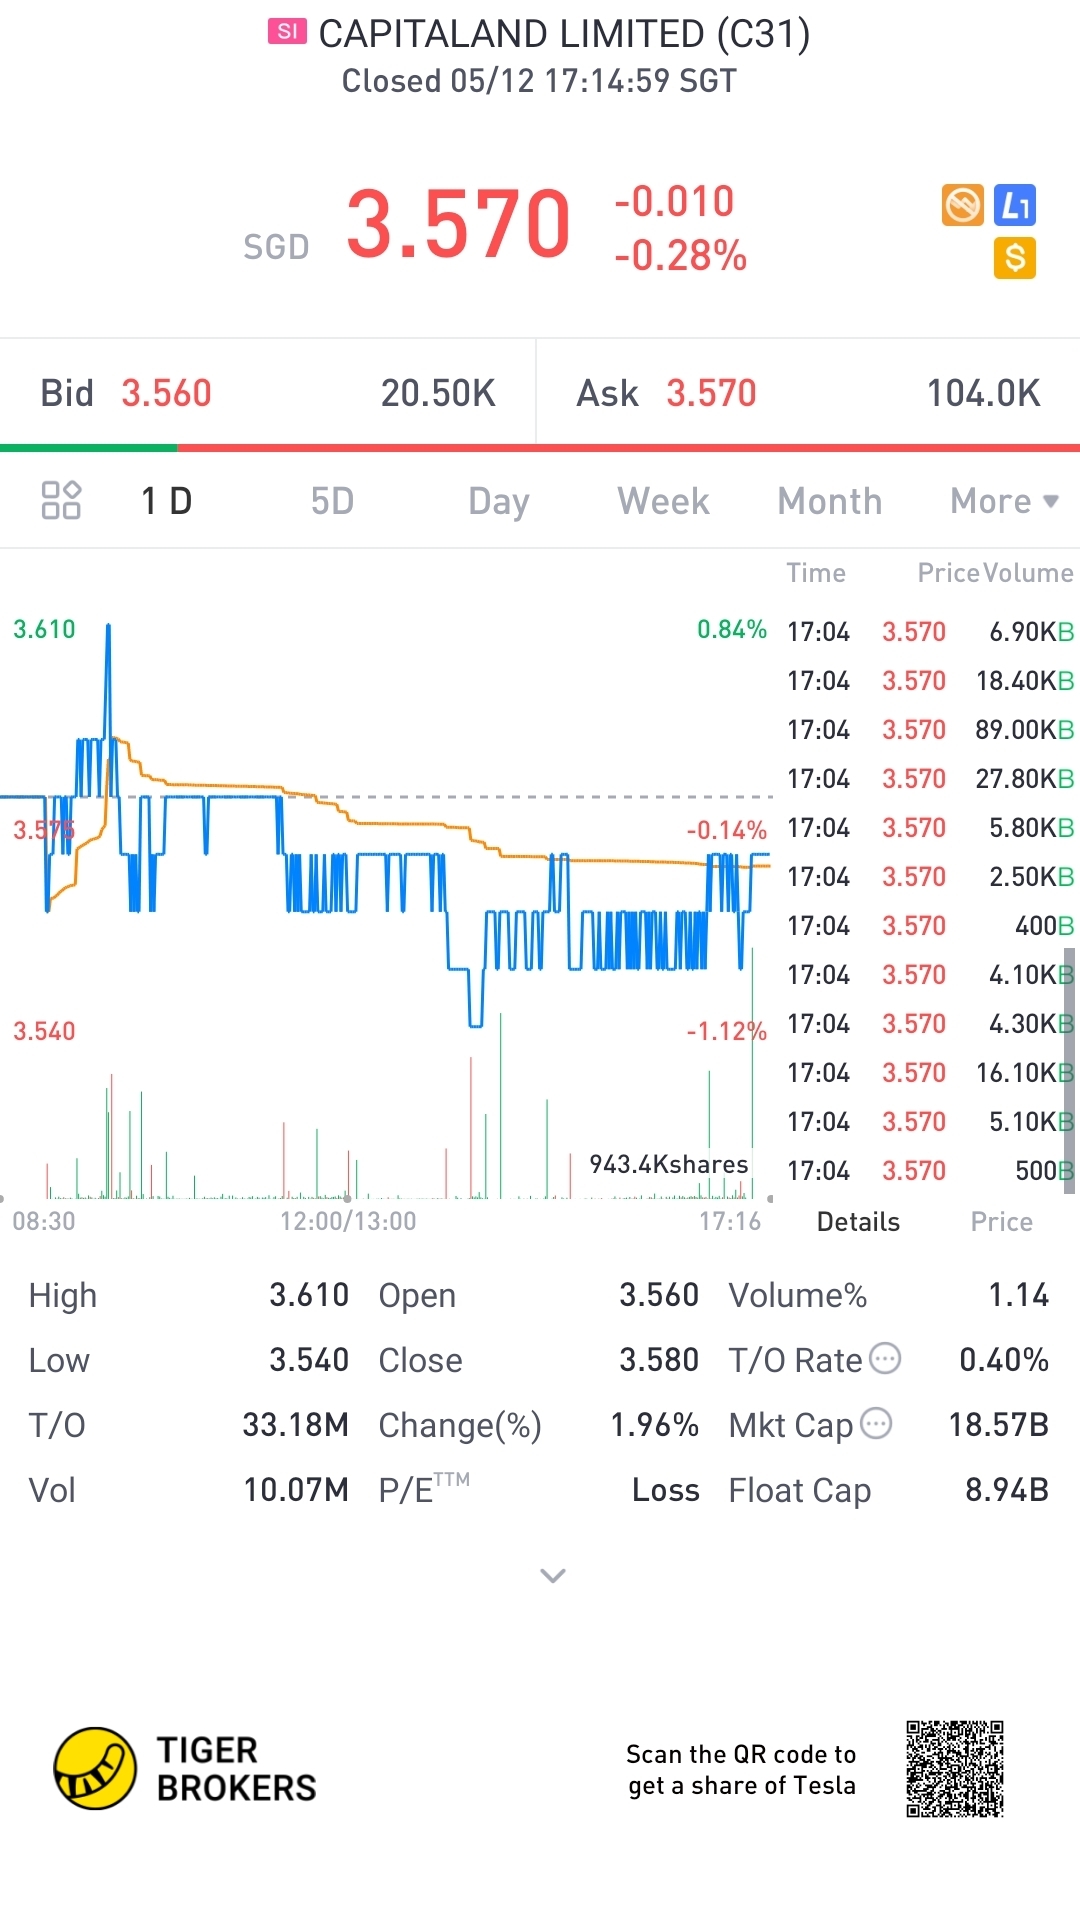Switch to the Week chart tab
The height and width of the screenshot is (1920, 1080).
pyautogui.click(x=663, y=501)
